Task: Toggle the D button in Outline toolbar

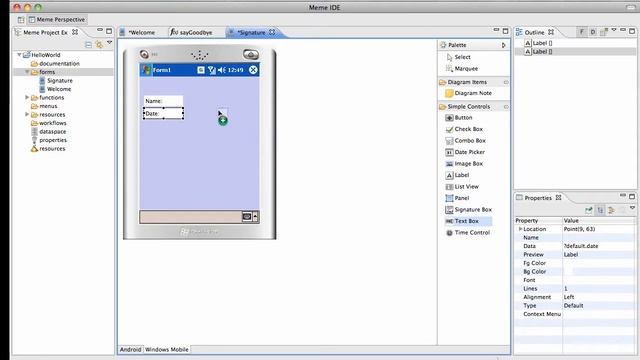Action: point(593,32)
